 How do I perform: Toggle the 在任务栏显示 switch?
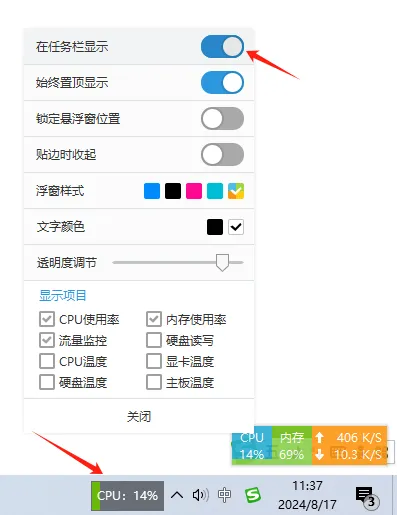click(x=222, y=47)
